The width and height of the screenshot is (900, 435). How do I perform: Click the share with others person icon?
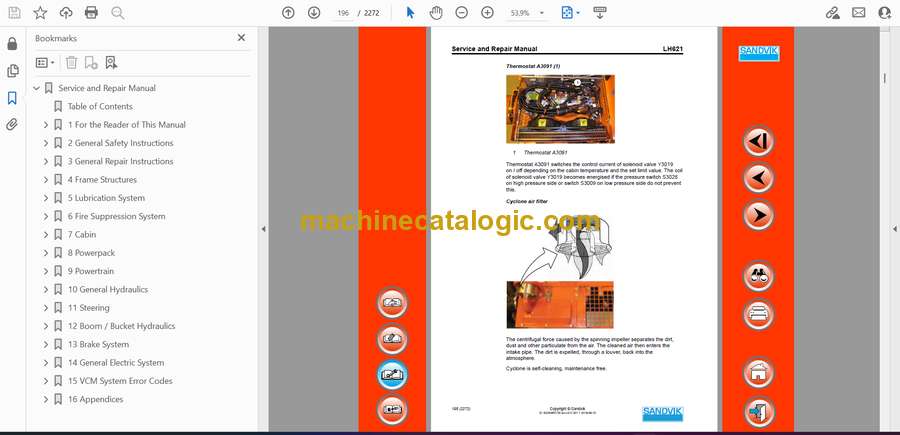[885, 13]
